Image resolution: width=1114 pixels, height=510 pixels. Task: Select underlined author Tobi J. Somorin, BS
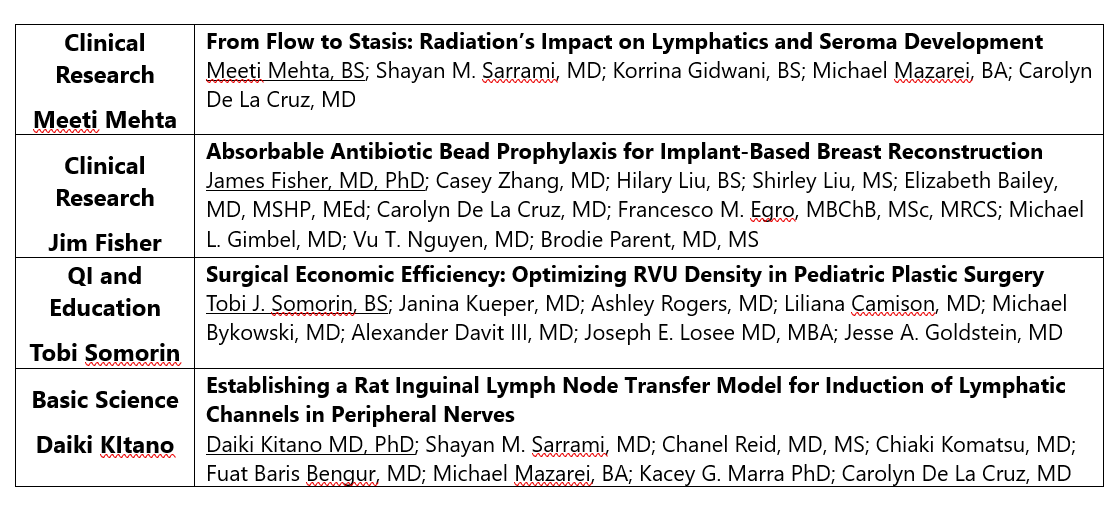pos(297,304)
